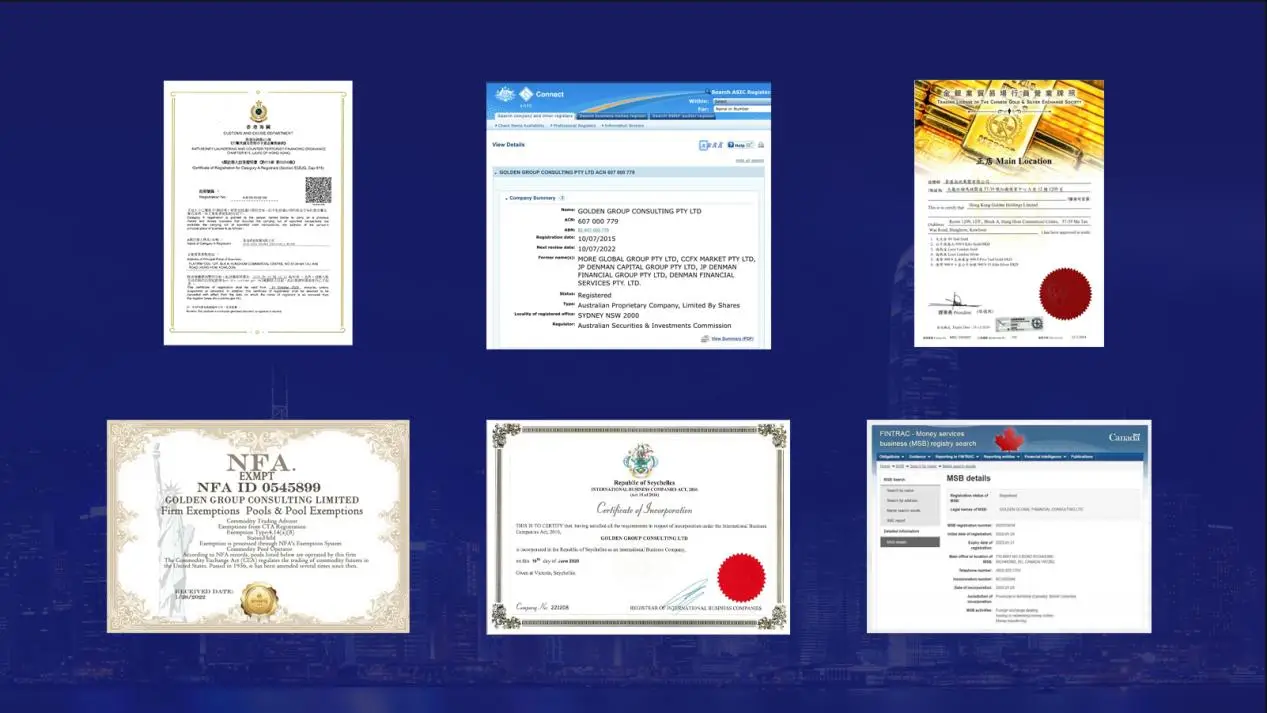Expand the Financial intelligence menu
This screenshot has height=713, width=1267.
coord(1045,457)
